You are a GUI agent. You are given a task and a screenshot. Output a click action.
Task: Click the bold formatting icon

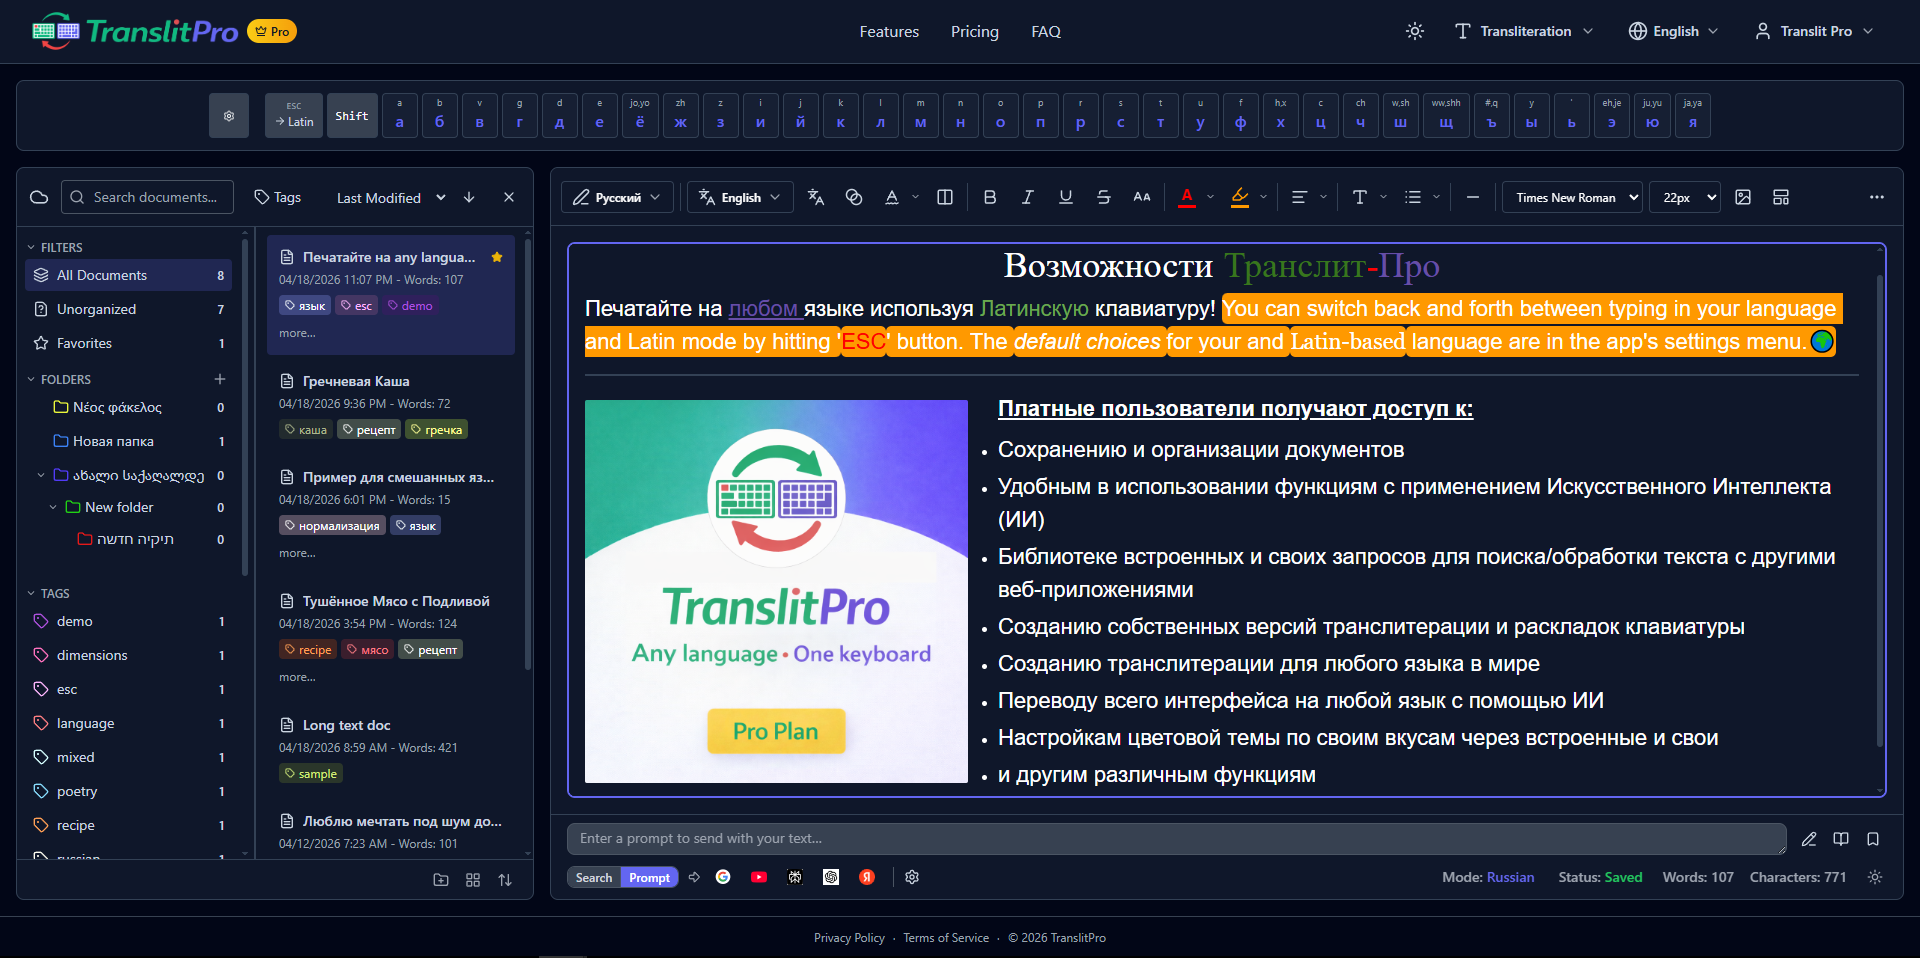click(x=990, y=197)
